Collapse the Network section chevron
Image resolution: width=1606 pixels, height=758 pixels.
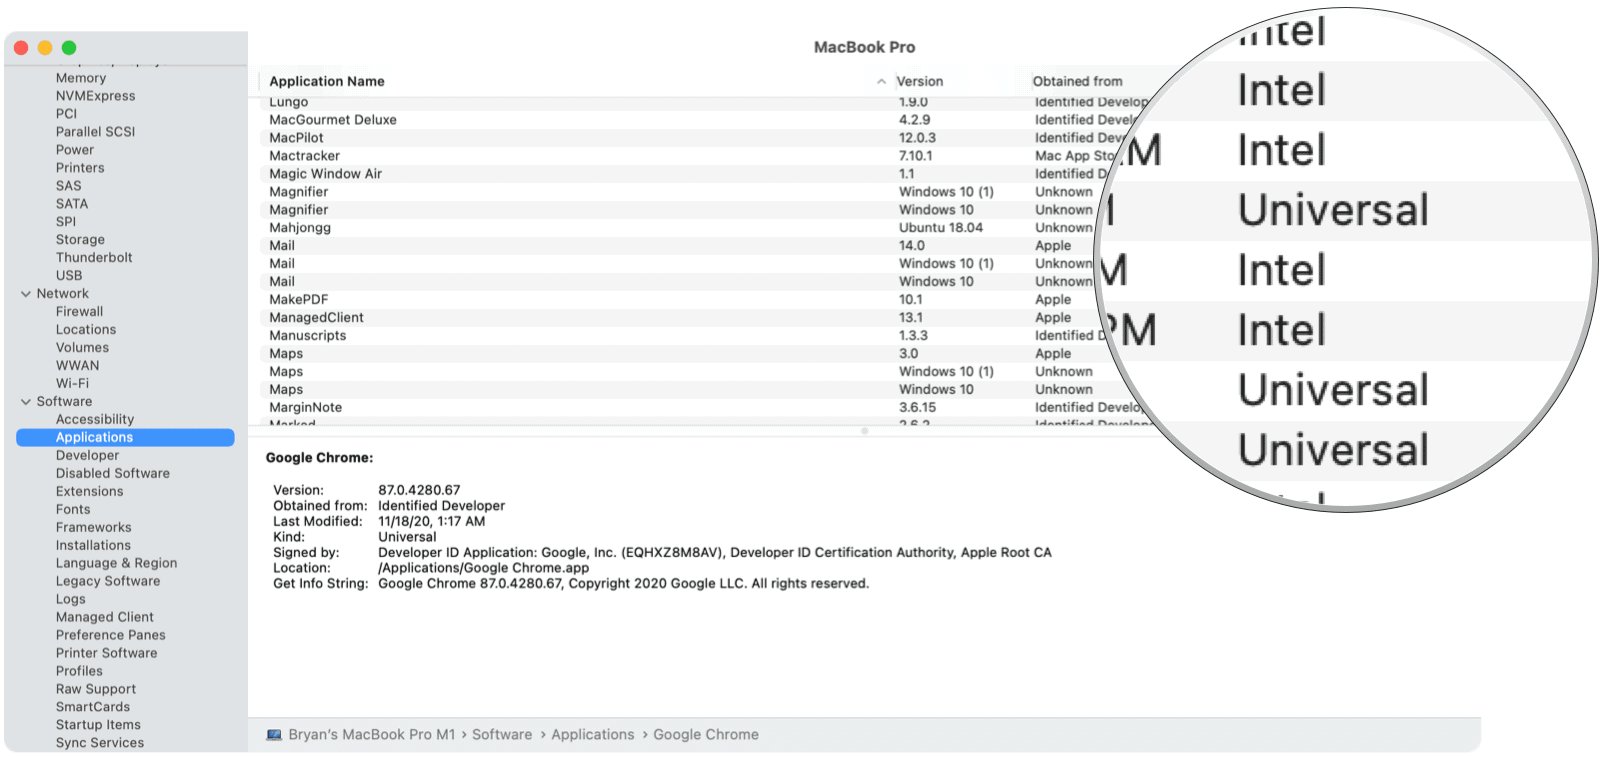pyautogui.click(x=26, y=294)
